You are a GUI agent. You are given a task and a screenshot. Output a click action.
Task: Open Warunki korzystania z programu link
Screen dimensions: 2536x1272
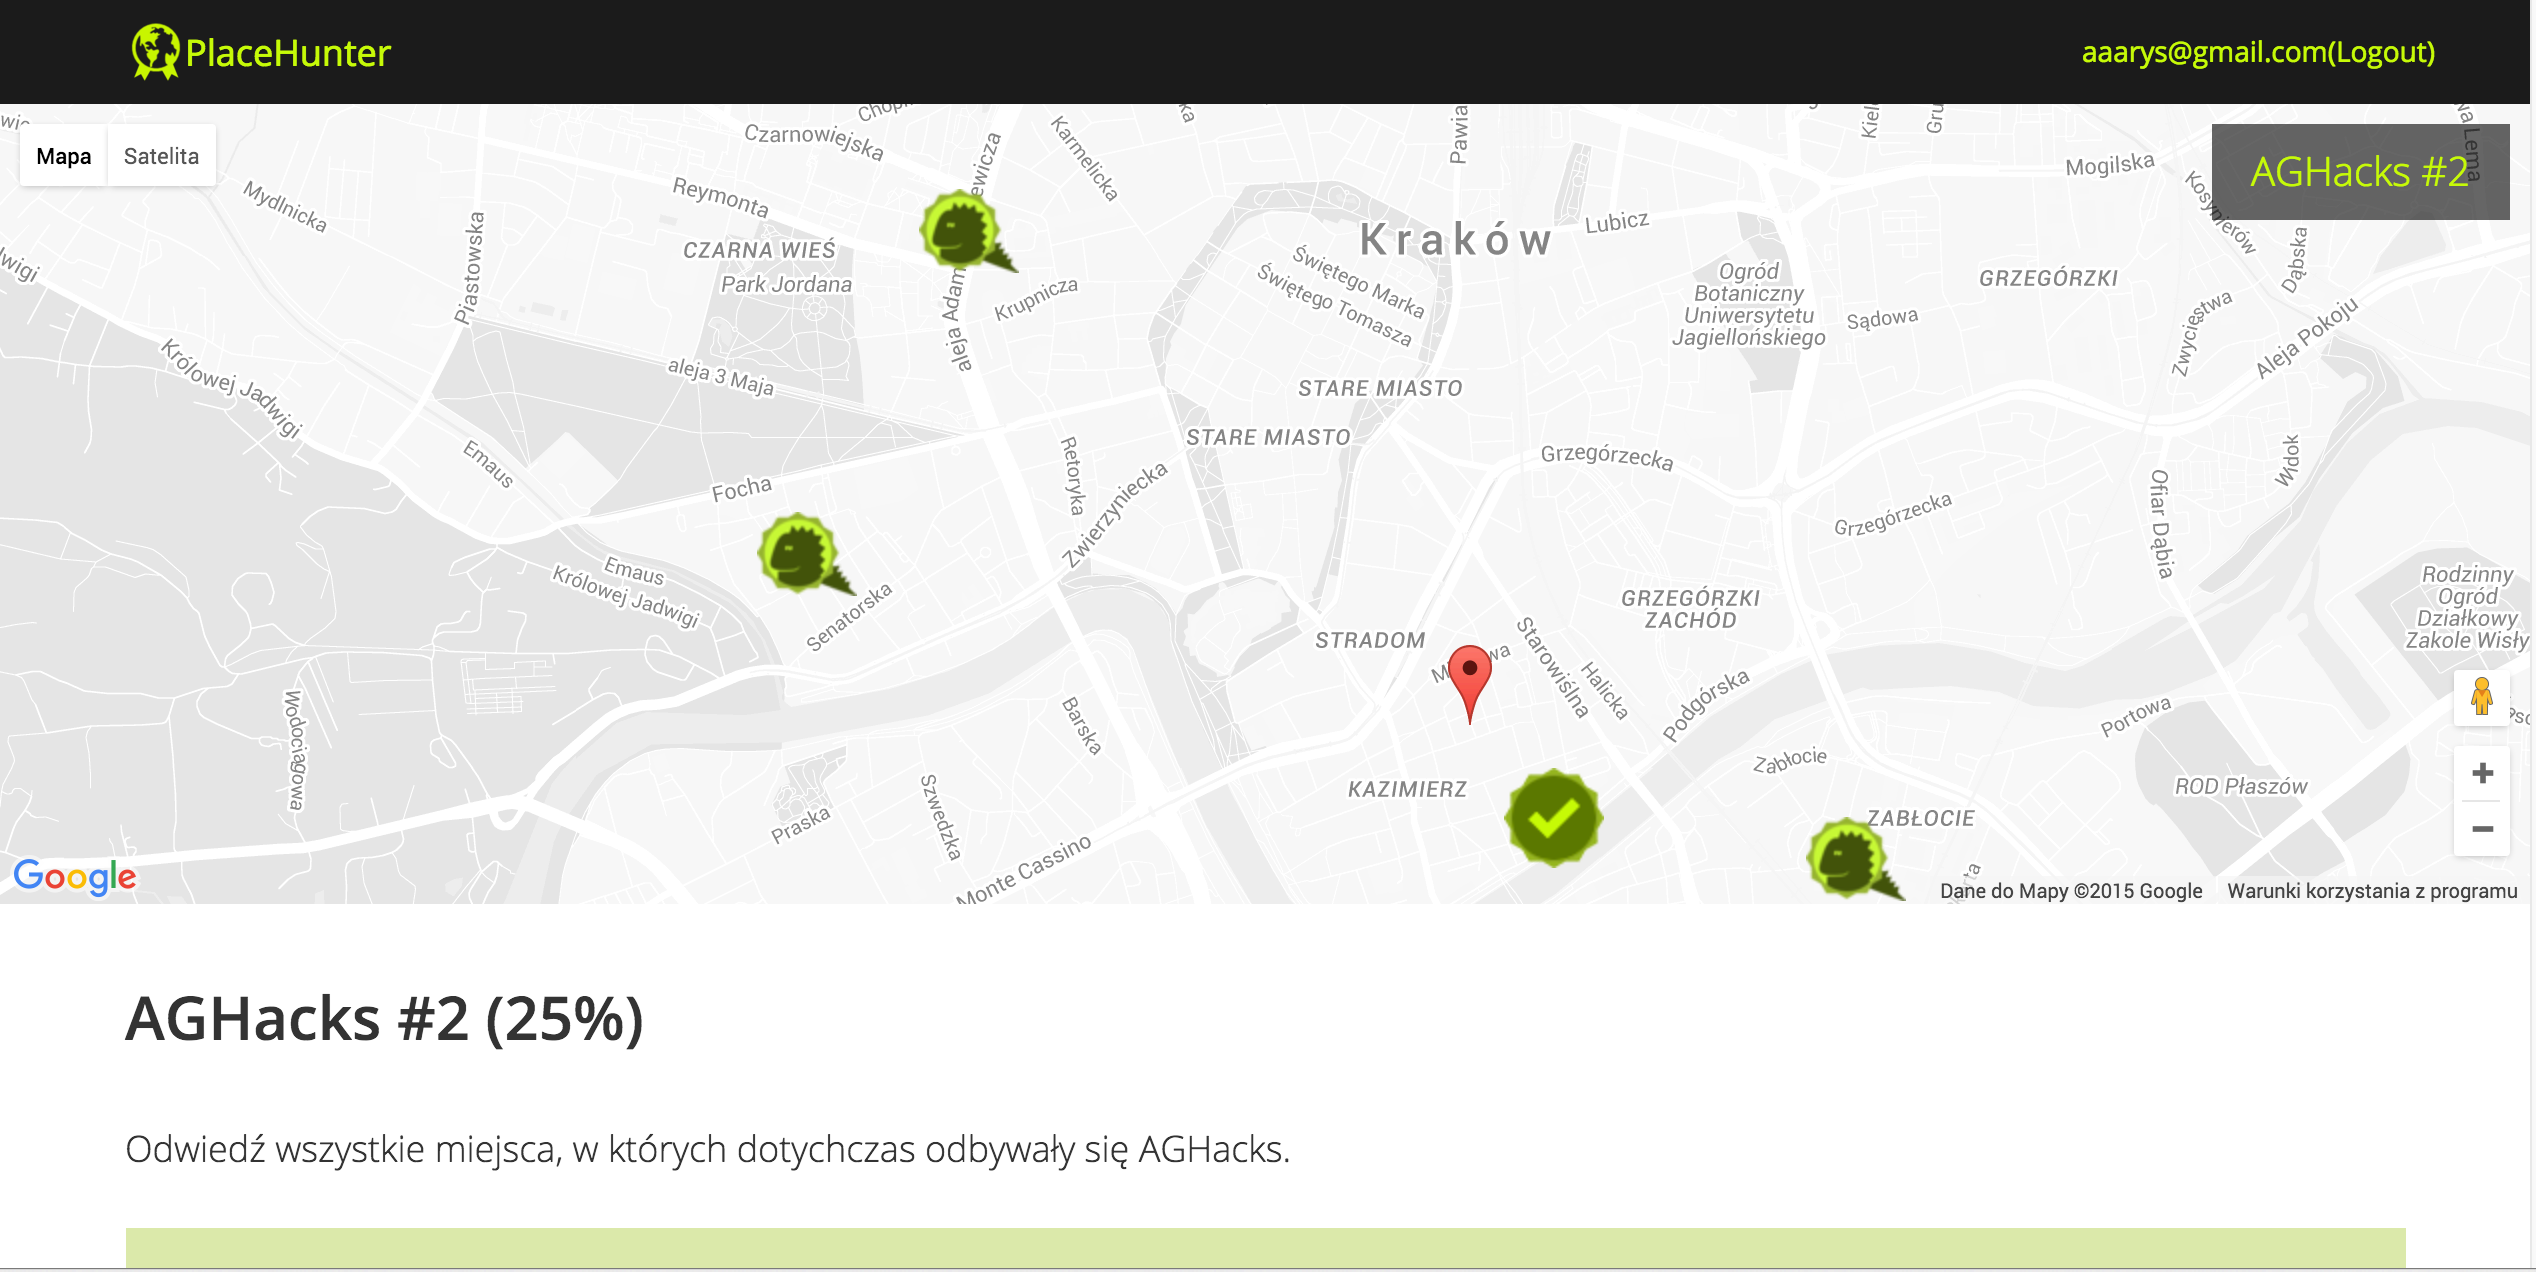[x=2371, y=891]
